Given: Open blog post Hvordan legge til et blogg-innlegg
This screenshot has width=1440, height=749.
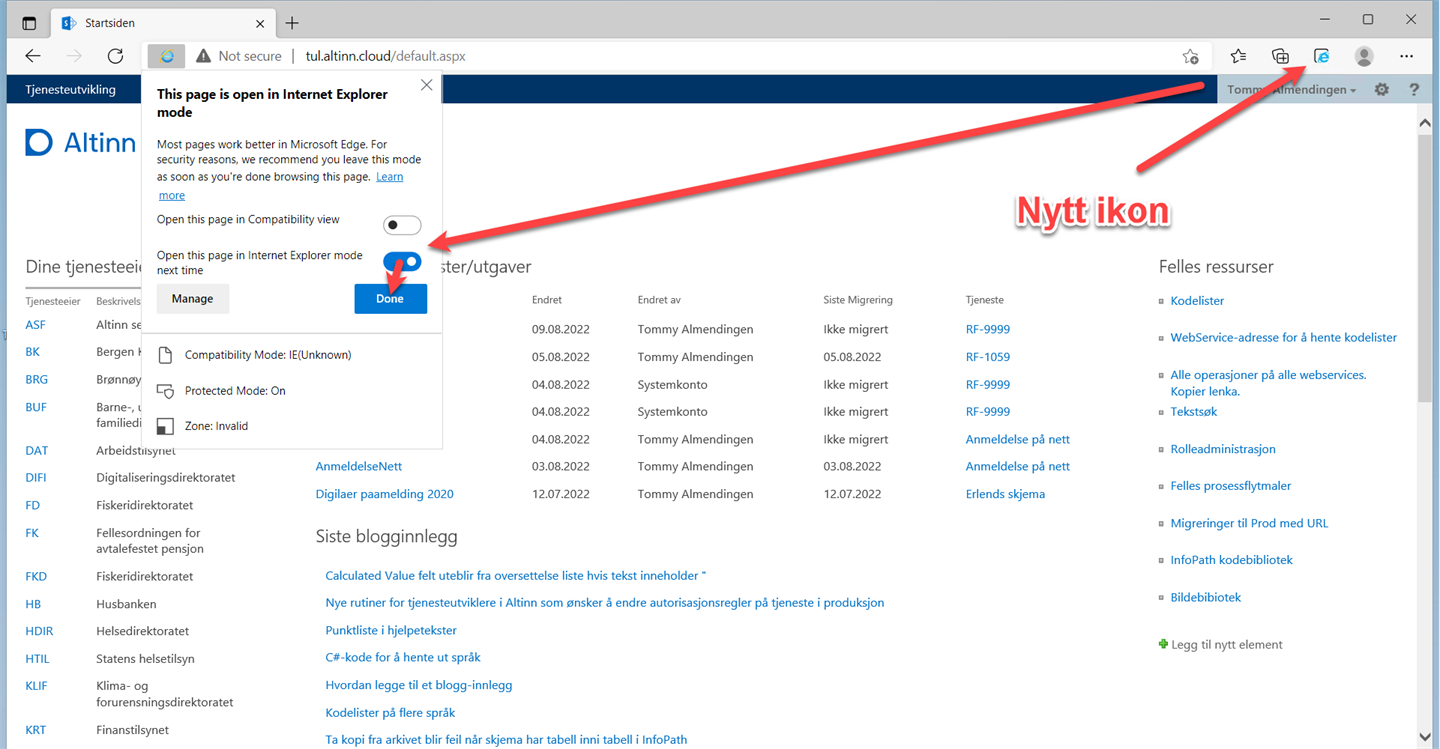Looking at the screenshot, I should point(418,685).
